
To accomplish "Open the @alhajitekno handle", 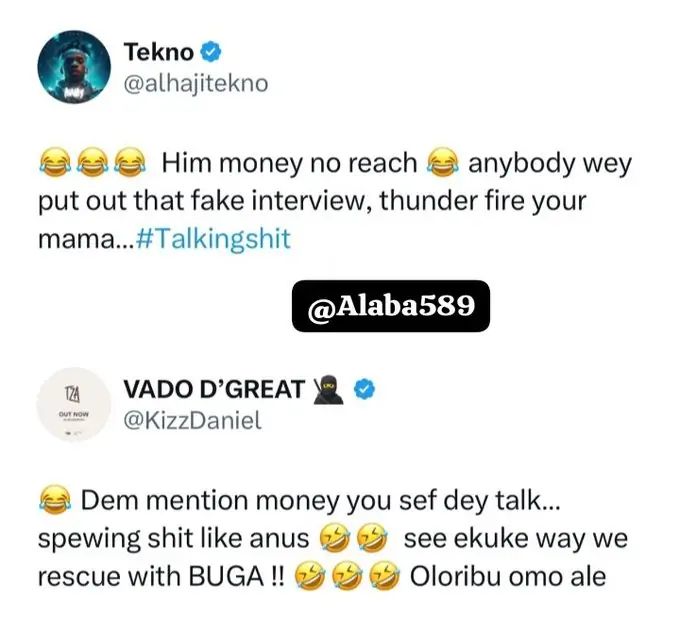I will 196,83.
